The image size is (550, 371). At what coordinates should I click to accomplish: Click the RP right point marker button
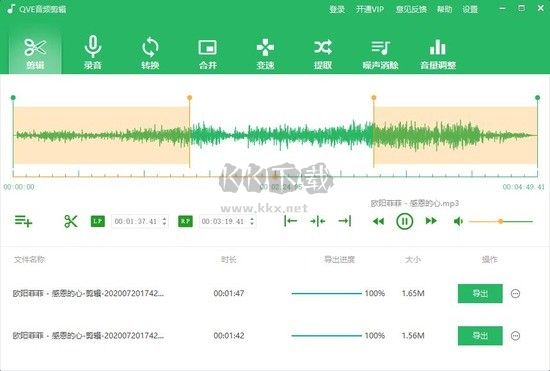point(185,221)
